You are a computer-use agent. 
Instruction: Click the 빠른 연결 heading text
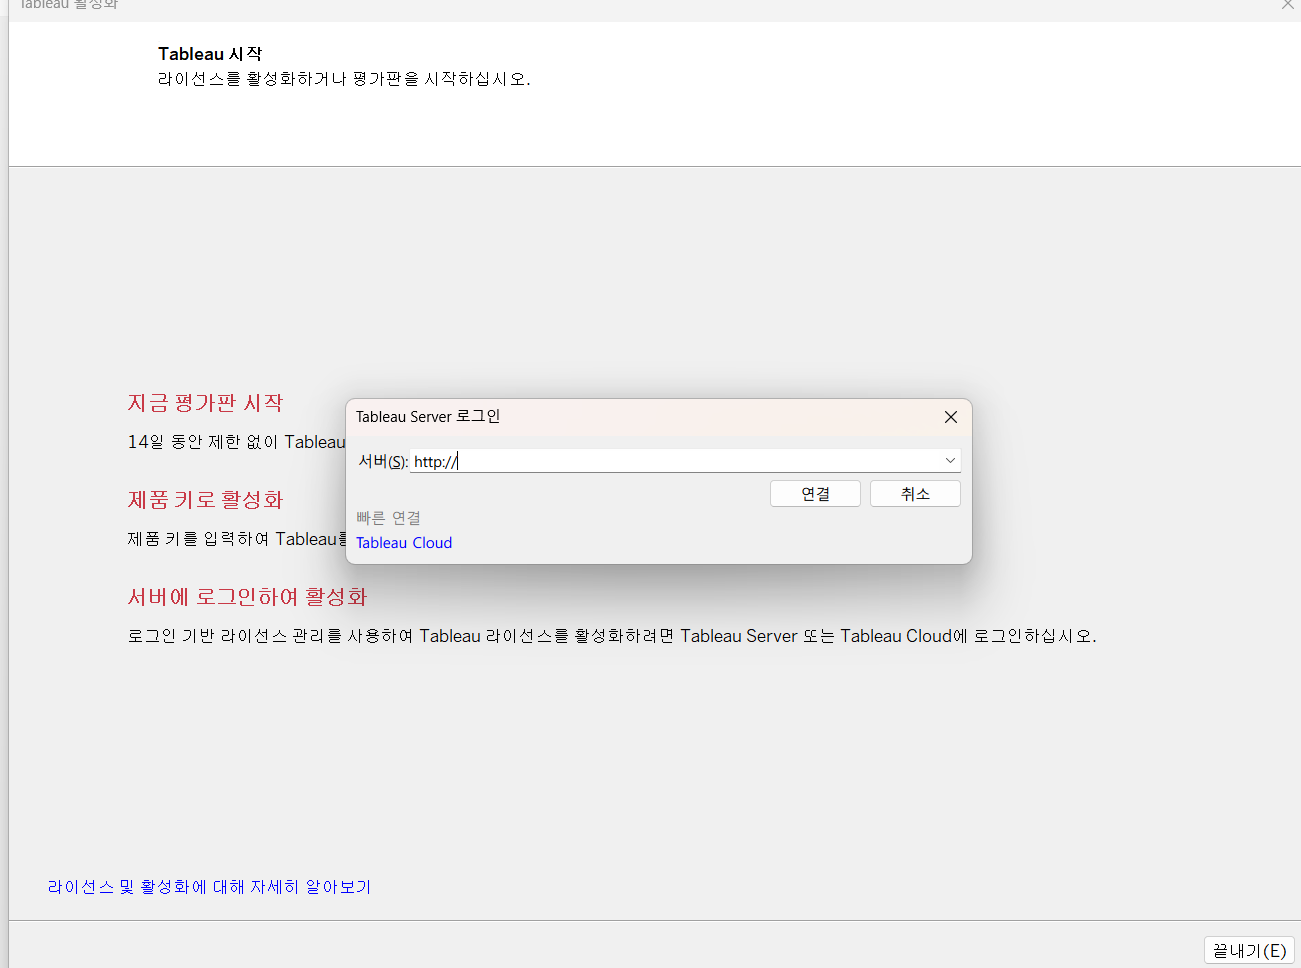[388, 518]
